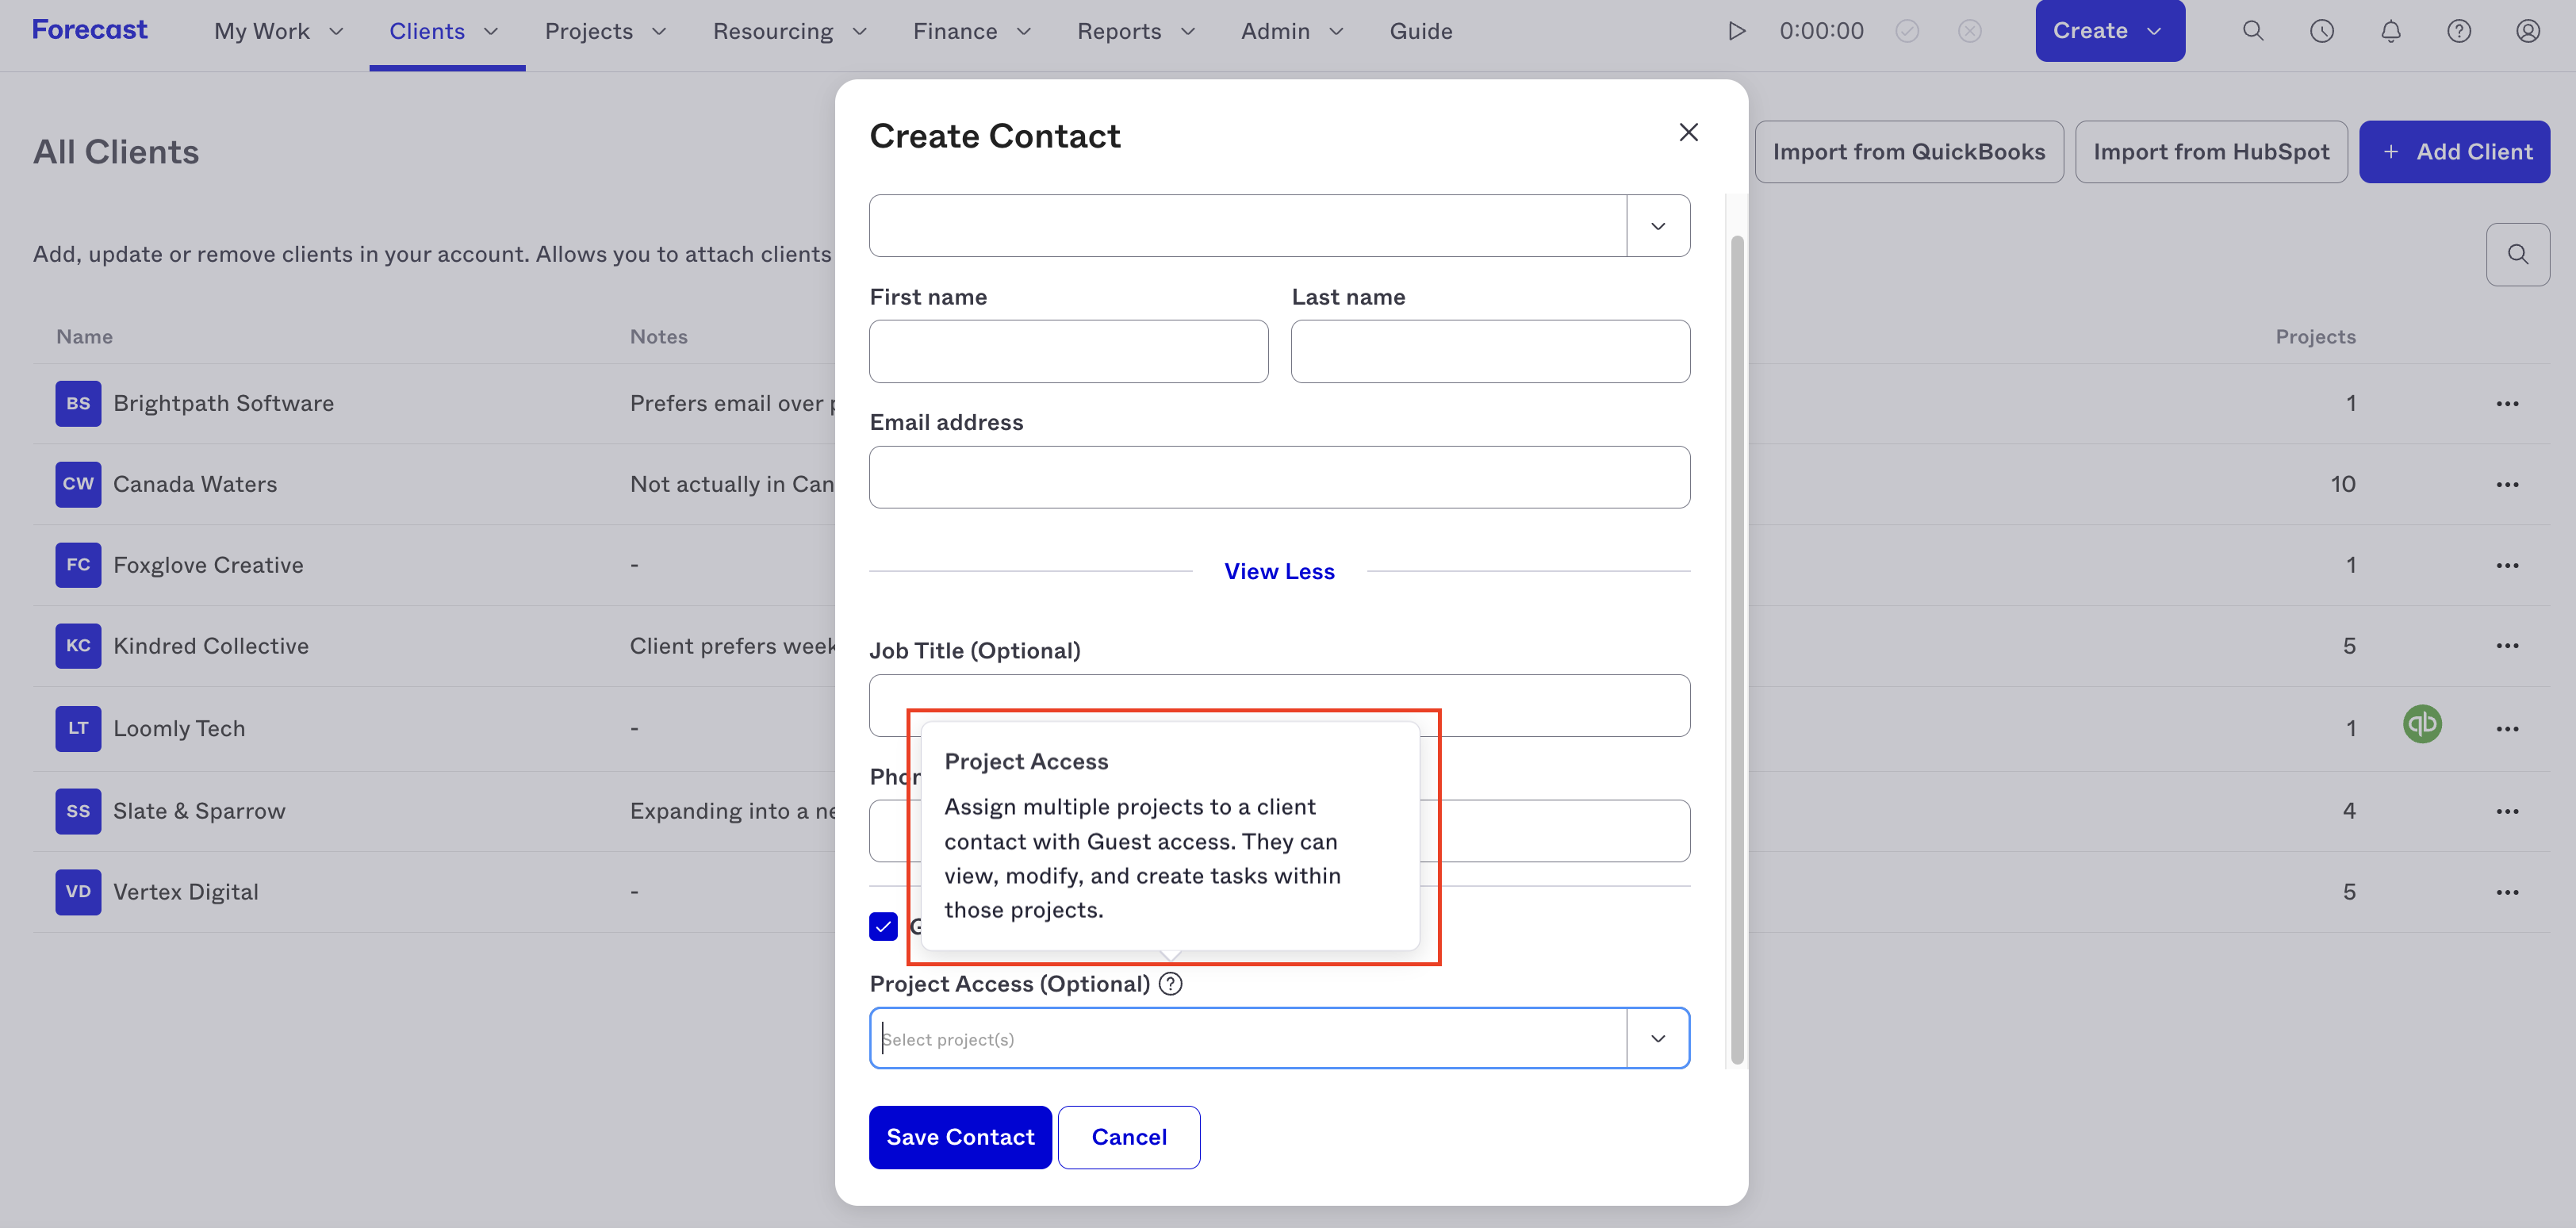Focus the Select project(s) field
2576x1228 pixels.
tap(1247, 1038)
